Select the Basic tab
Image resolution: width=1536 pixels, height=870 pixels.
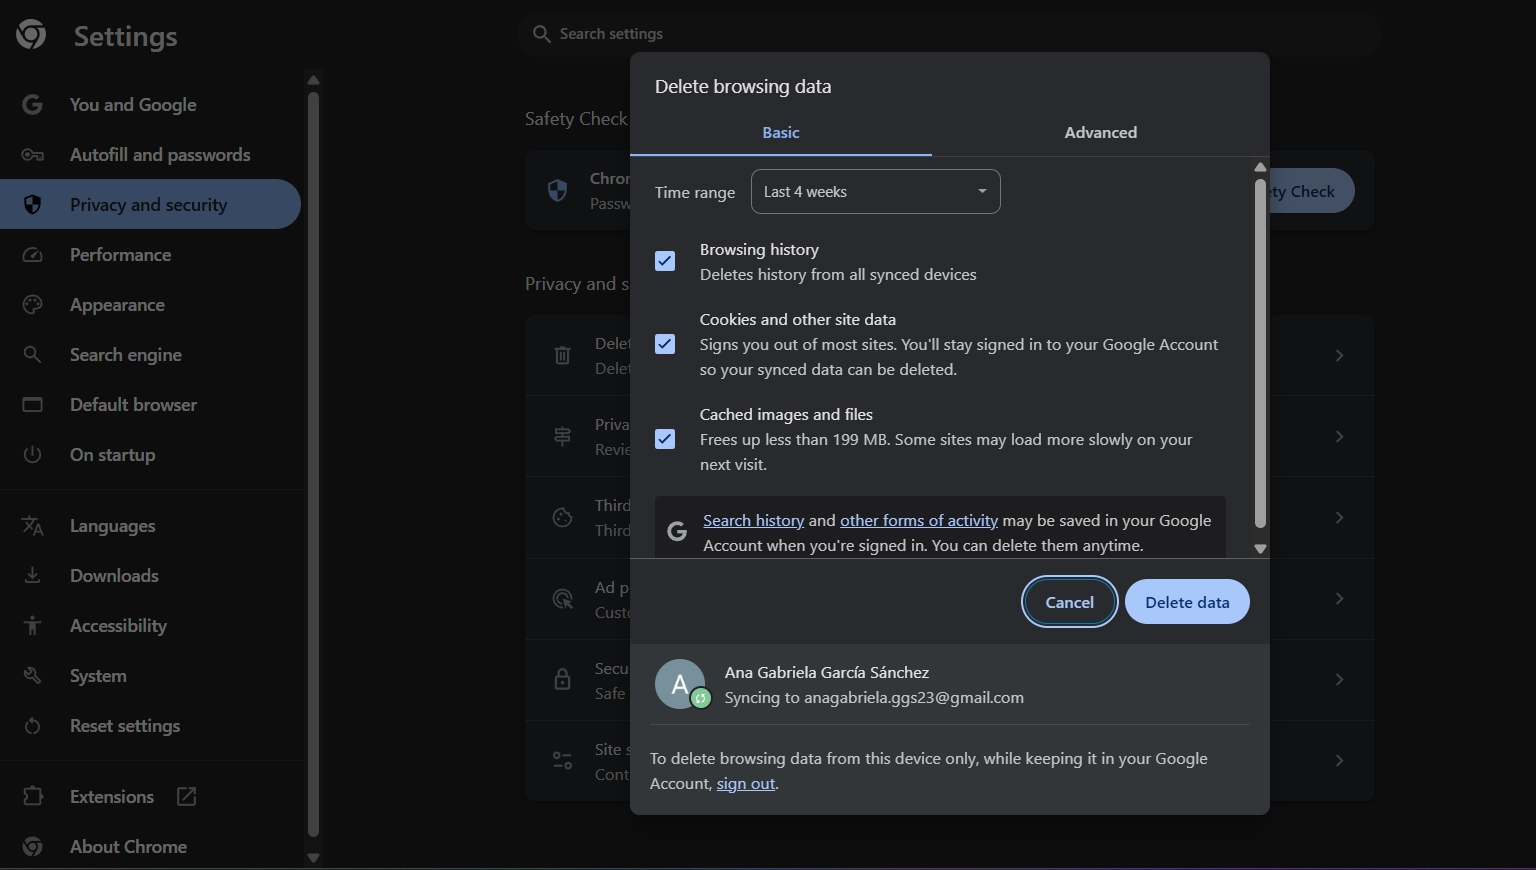[780, 133]
